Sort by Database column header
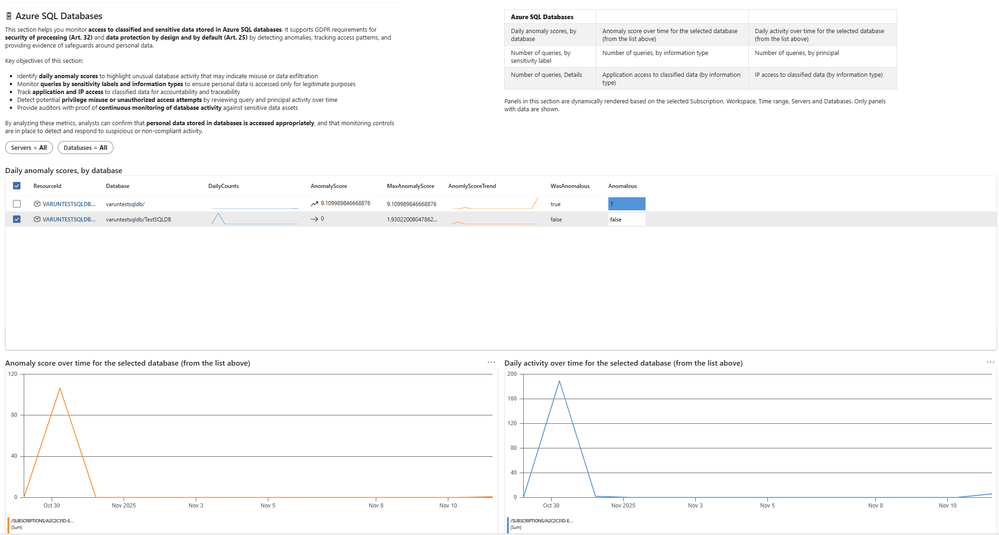Screen dimensions: 999x535 [117, 186]
